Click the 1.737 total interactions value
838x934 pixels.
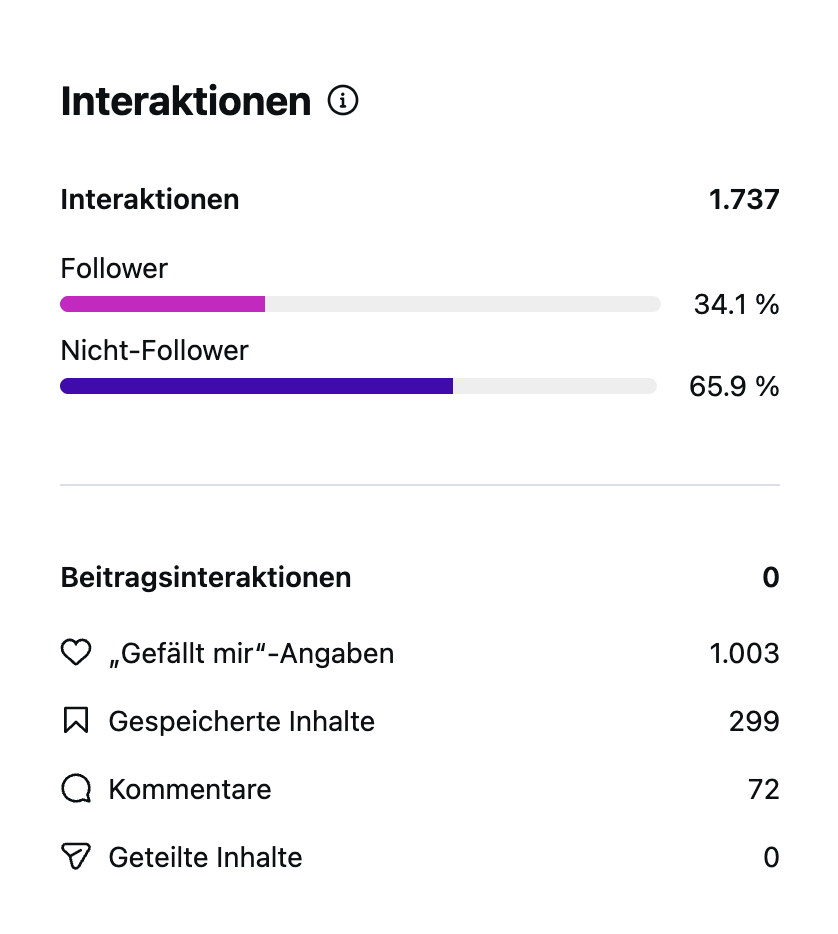[x=744, y=199]
